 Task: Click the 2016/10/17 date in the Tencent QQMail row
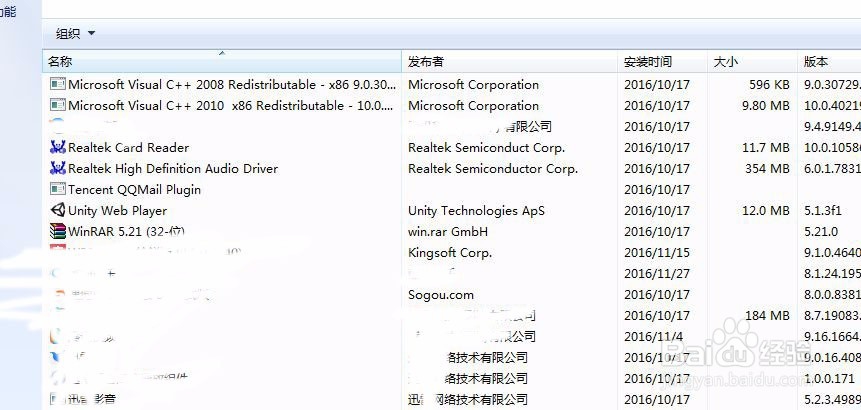coord(657,190)
